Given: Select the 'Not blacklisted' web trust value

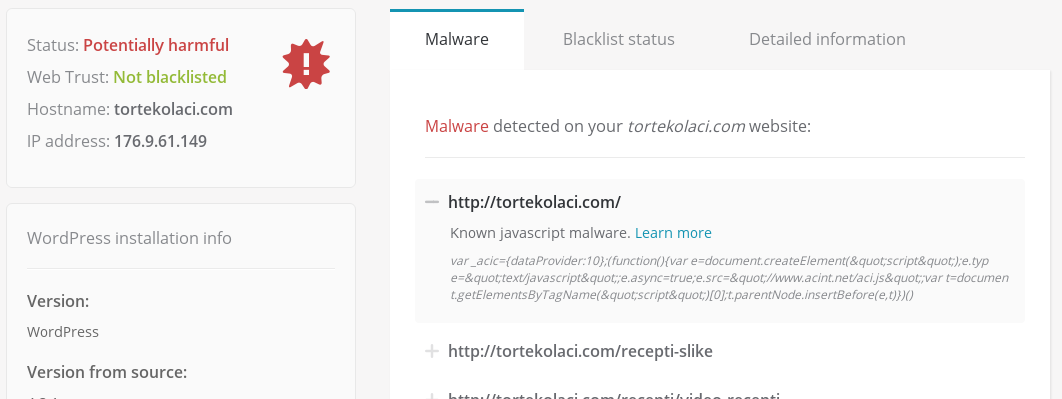Looking at the screenshot, I should (170, 77).
